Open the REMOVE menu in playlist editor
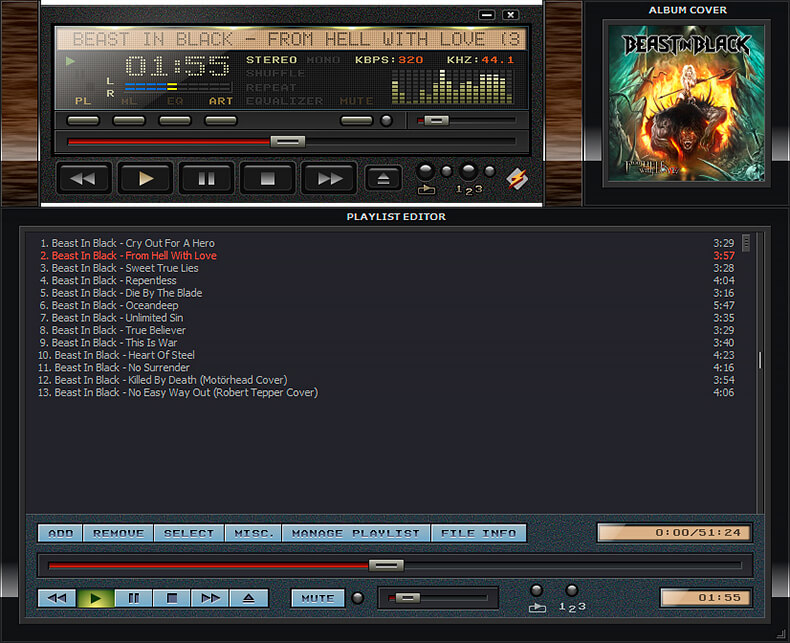This screenshot has width=790, height=643. tap(118, 533)
